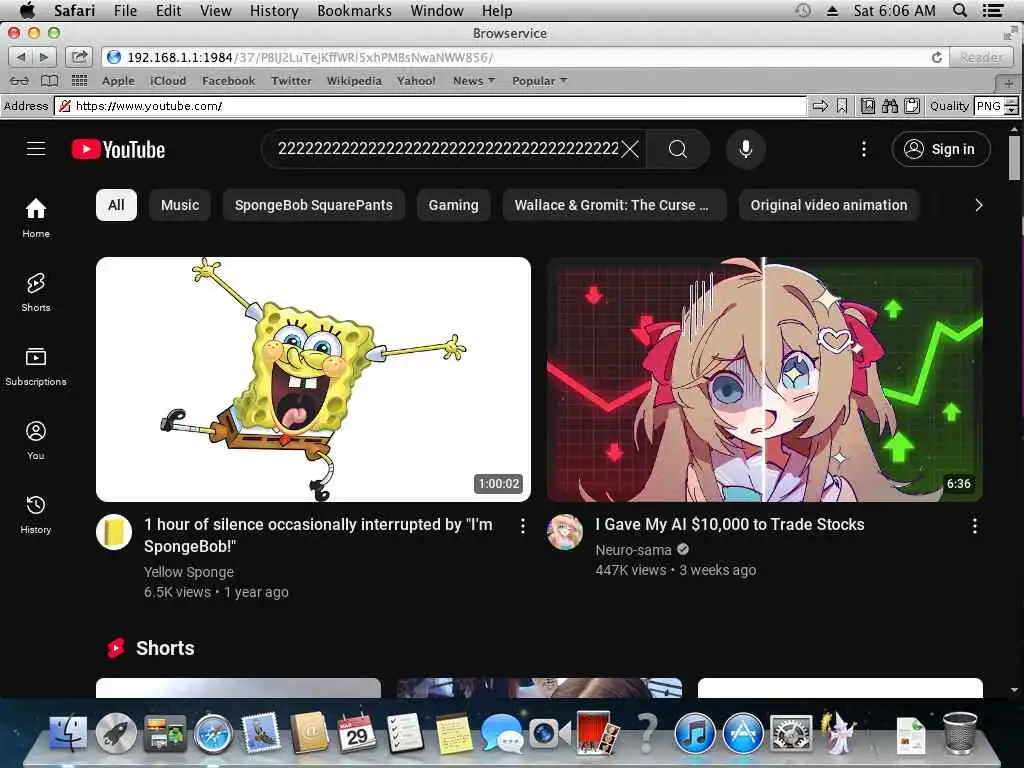Open Top Sites grid icon

(80, 81)
